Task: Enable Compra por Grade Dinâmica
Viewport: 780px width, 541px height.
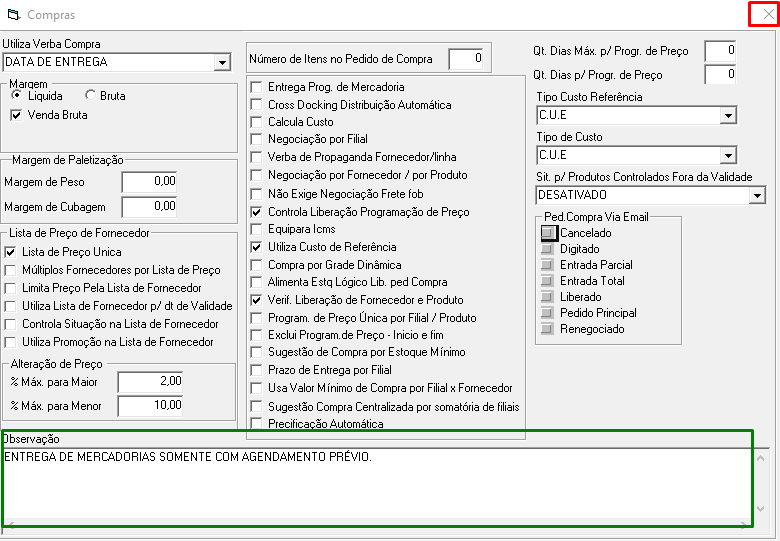Action: coord(257,265)
